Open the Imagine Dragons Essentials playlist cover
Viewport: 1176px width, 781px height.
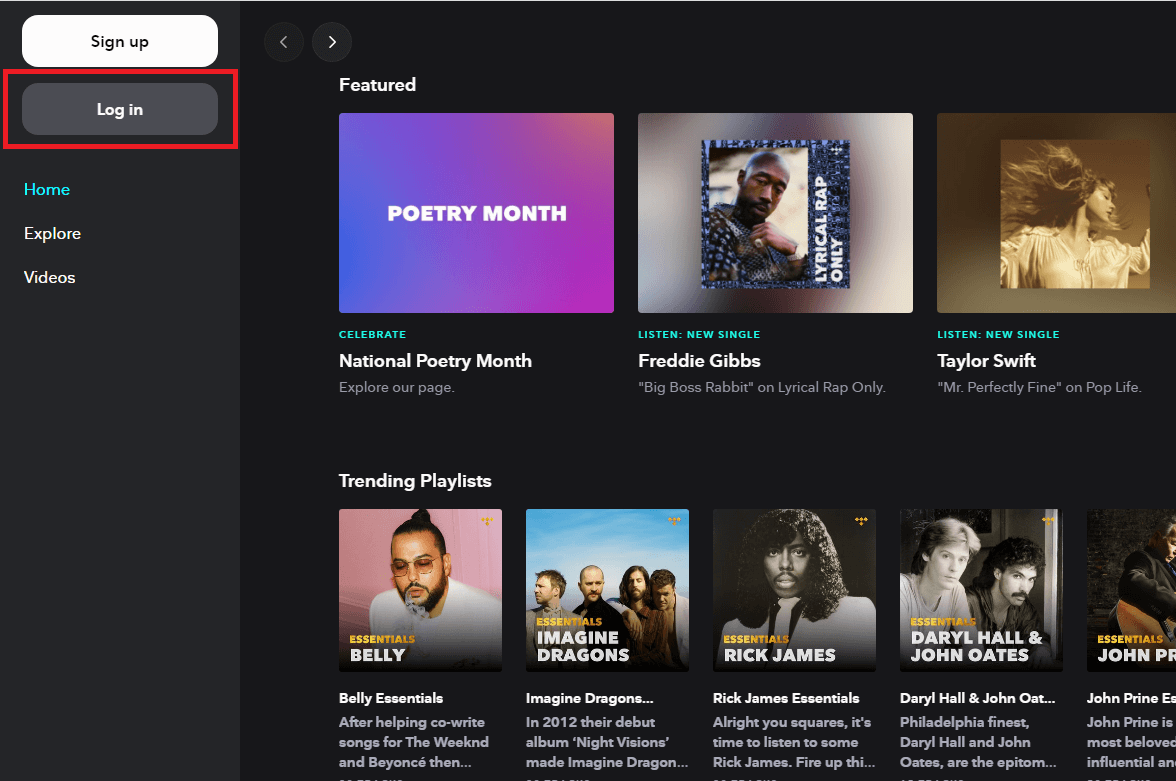[x=608, y=590]
